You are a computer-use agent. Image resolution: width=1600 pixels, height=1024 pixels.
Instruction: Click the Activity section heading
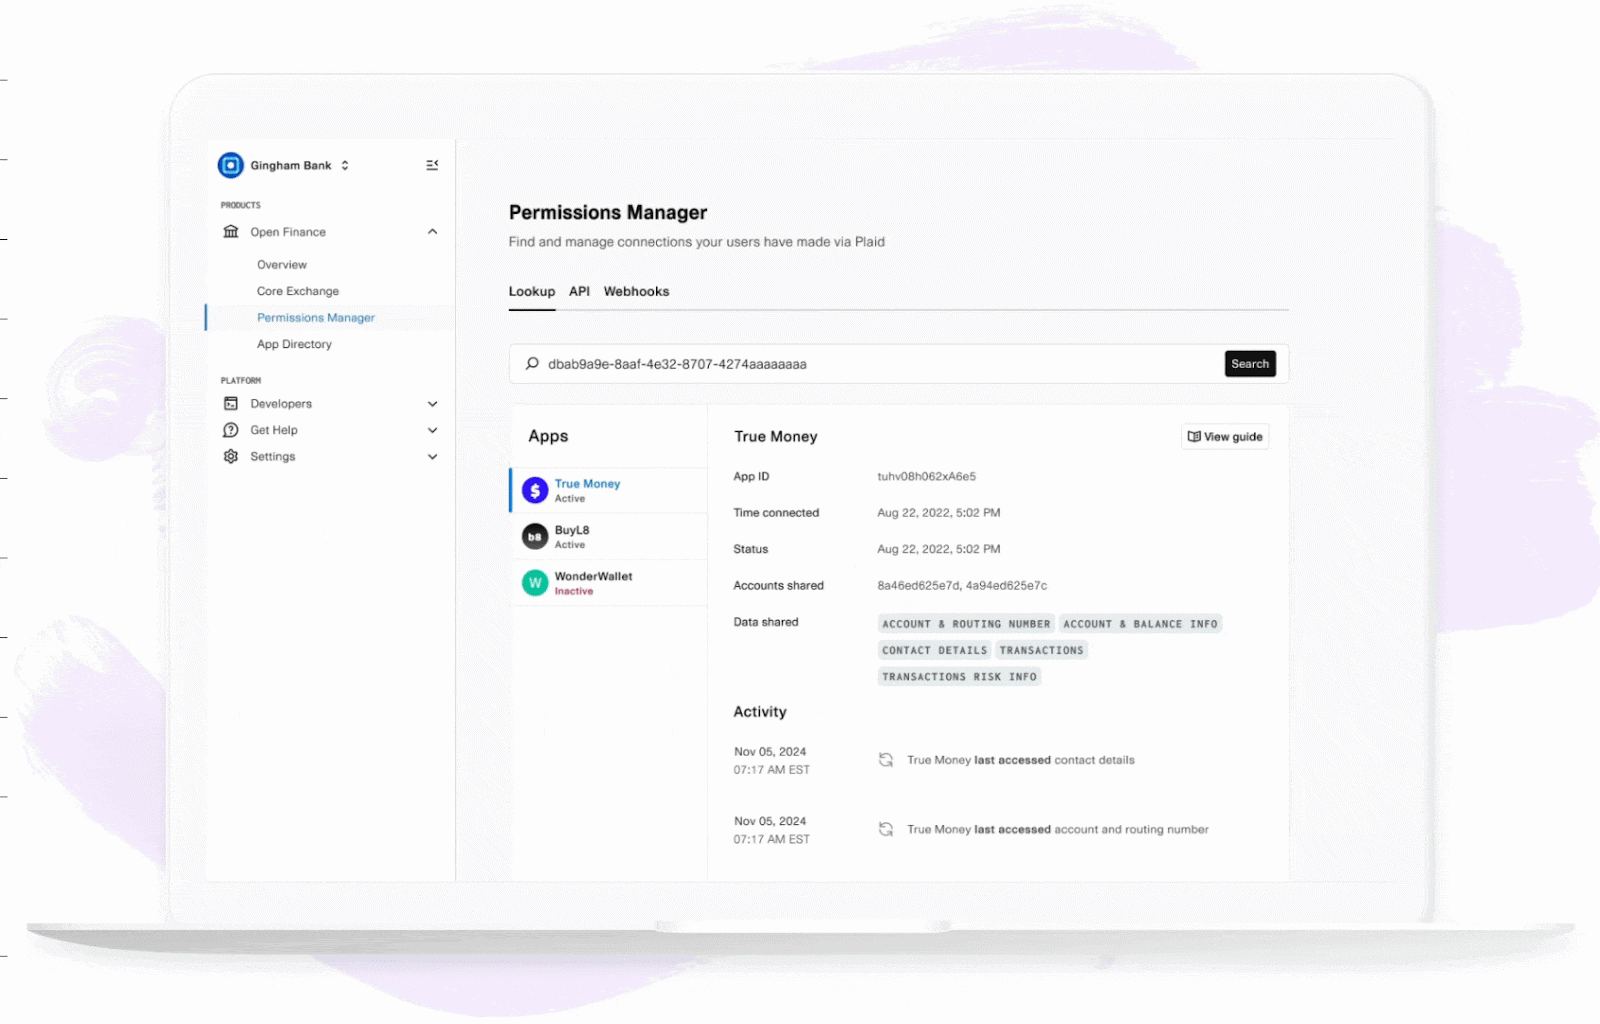760,712
